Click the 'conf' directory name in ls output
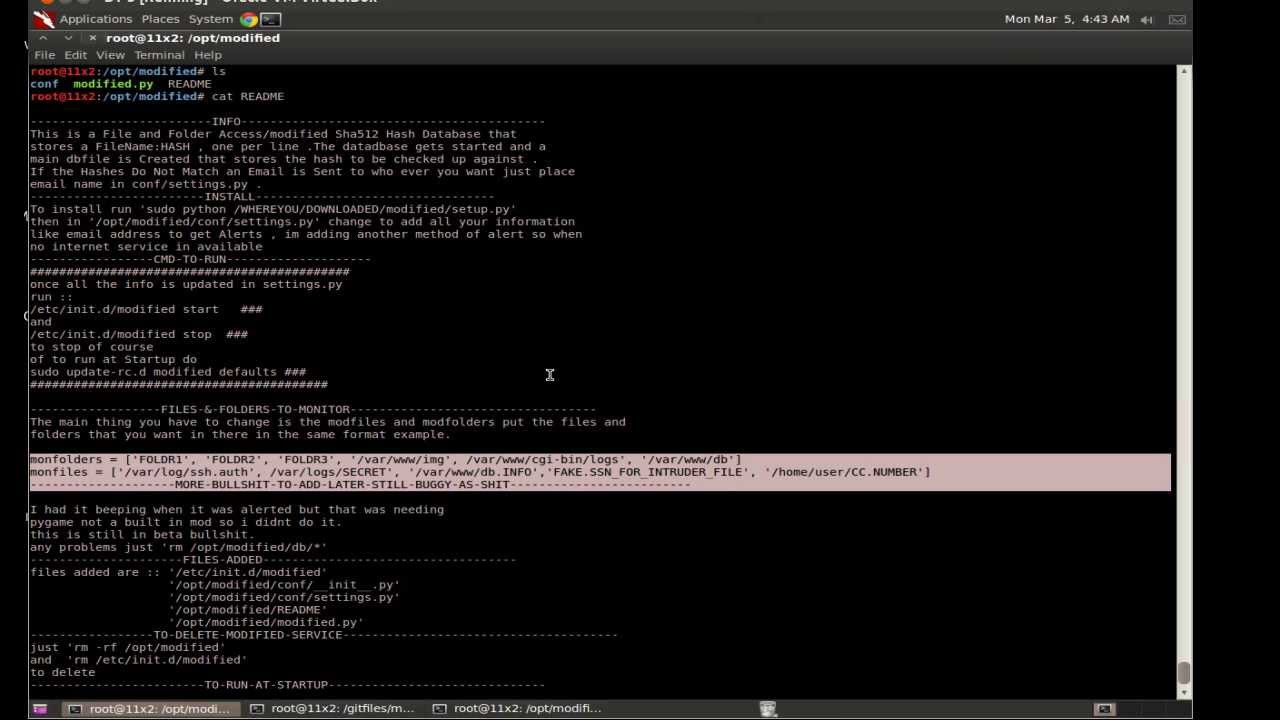1280x720 pixels. (x=44, y=84)
